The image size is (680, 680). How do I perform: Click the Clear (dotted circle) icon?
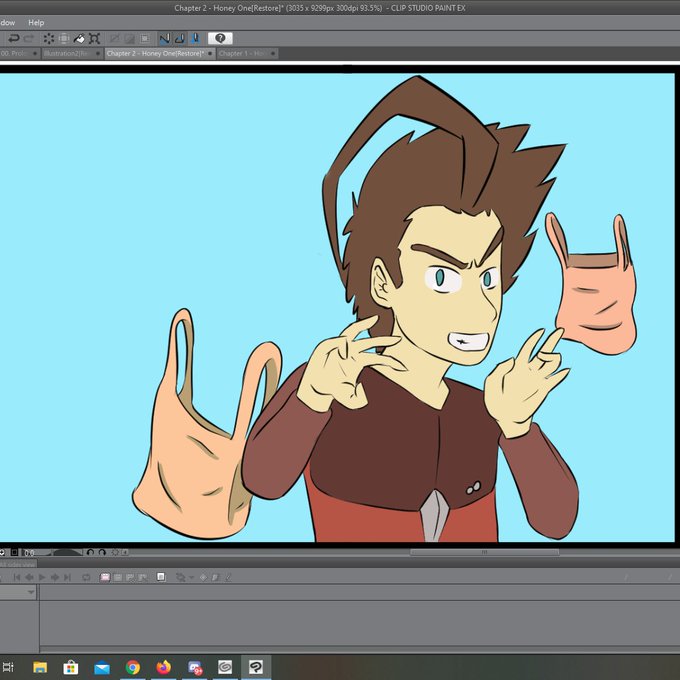[49, 39]
